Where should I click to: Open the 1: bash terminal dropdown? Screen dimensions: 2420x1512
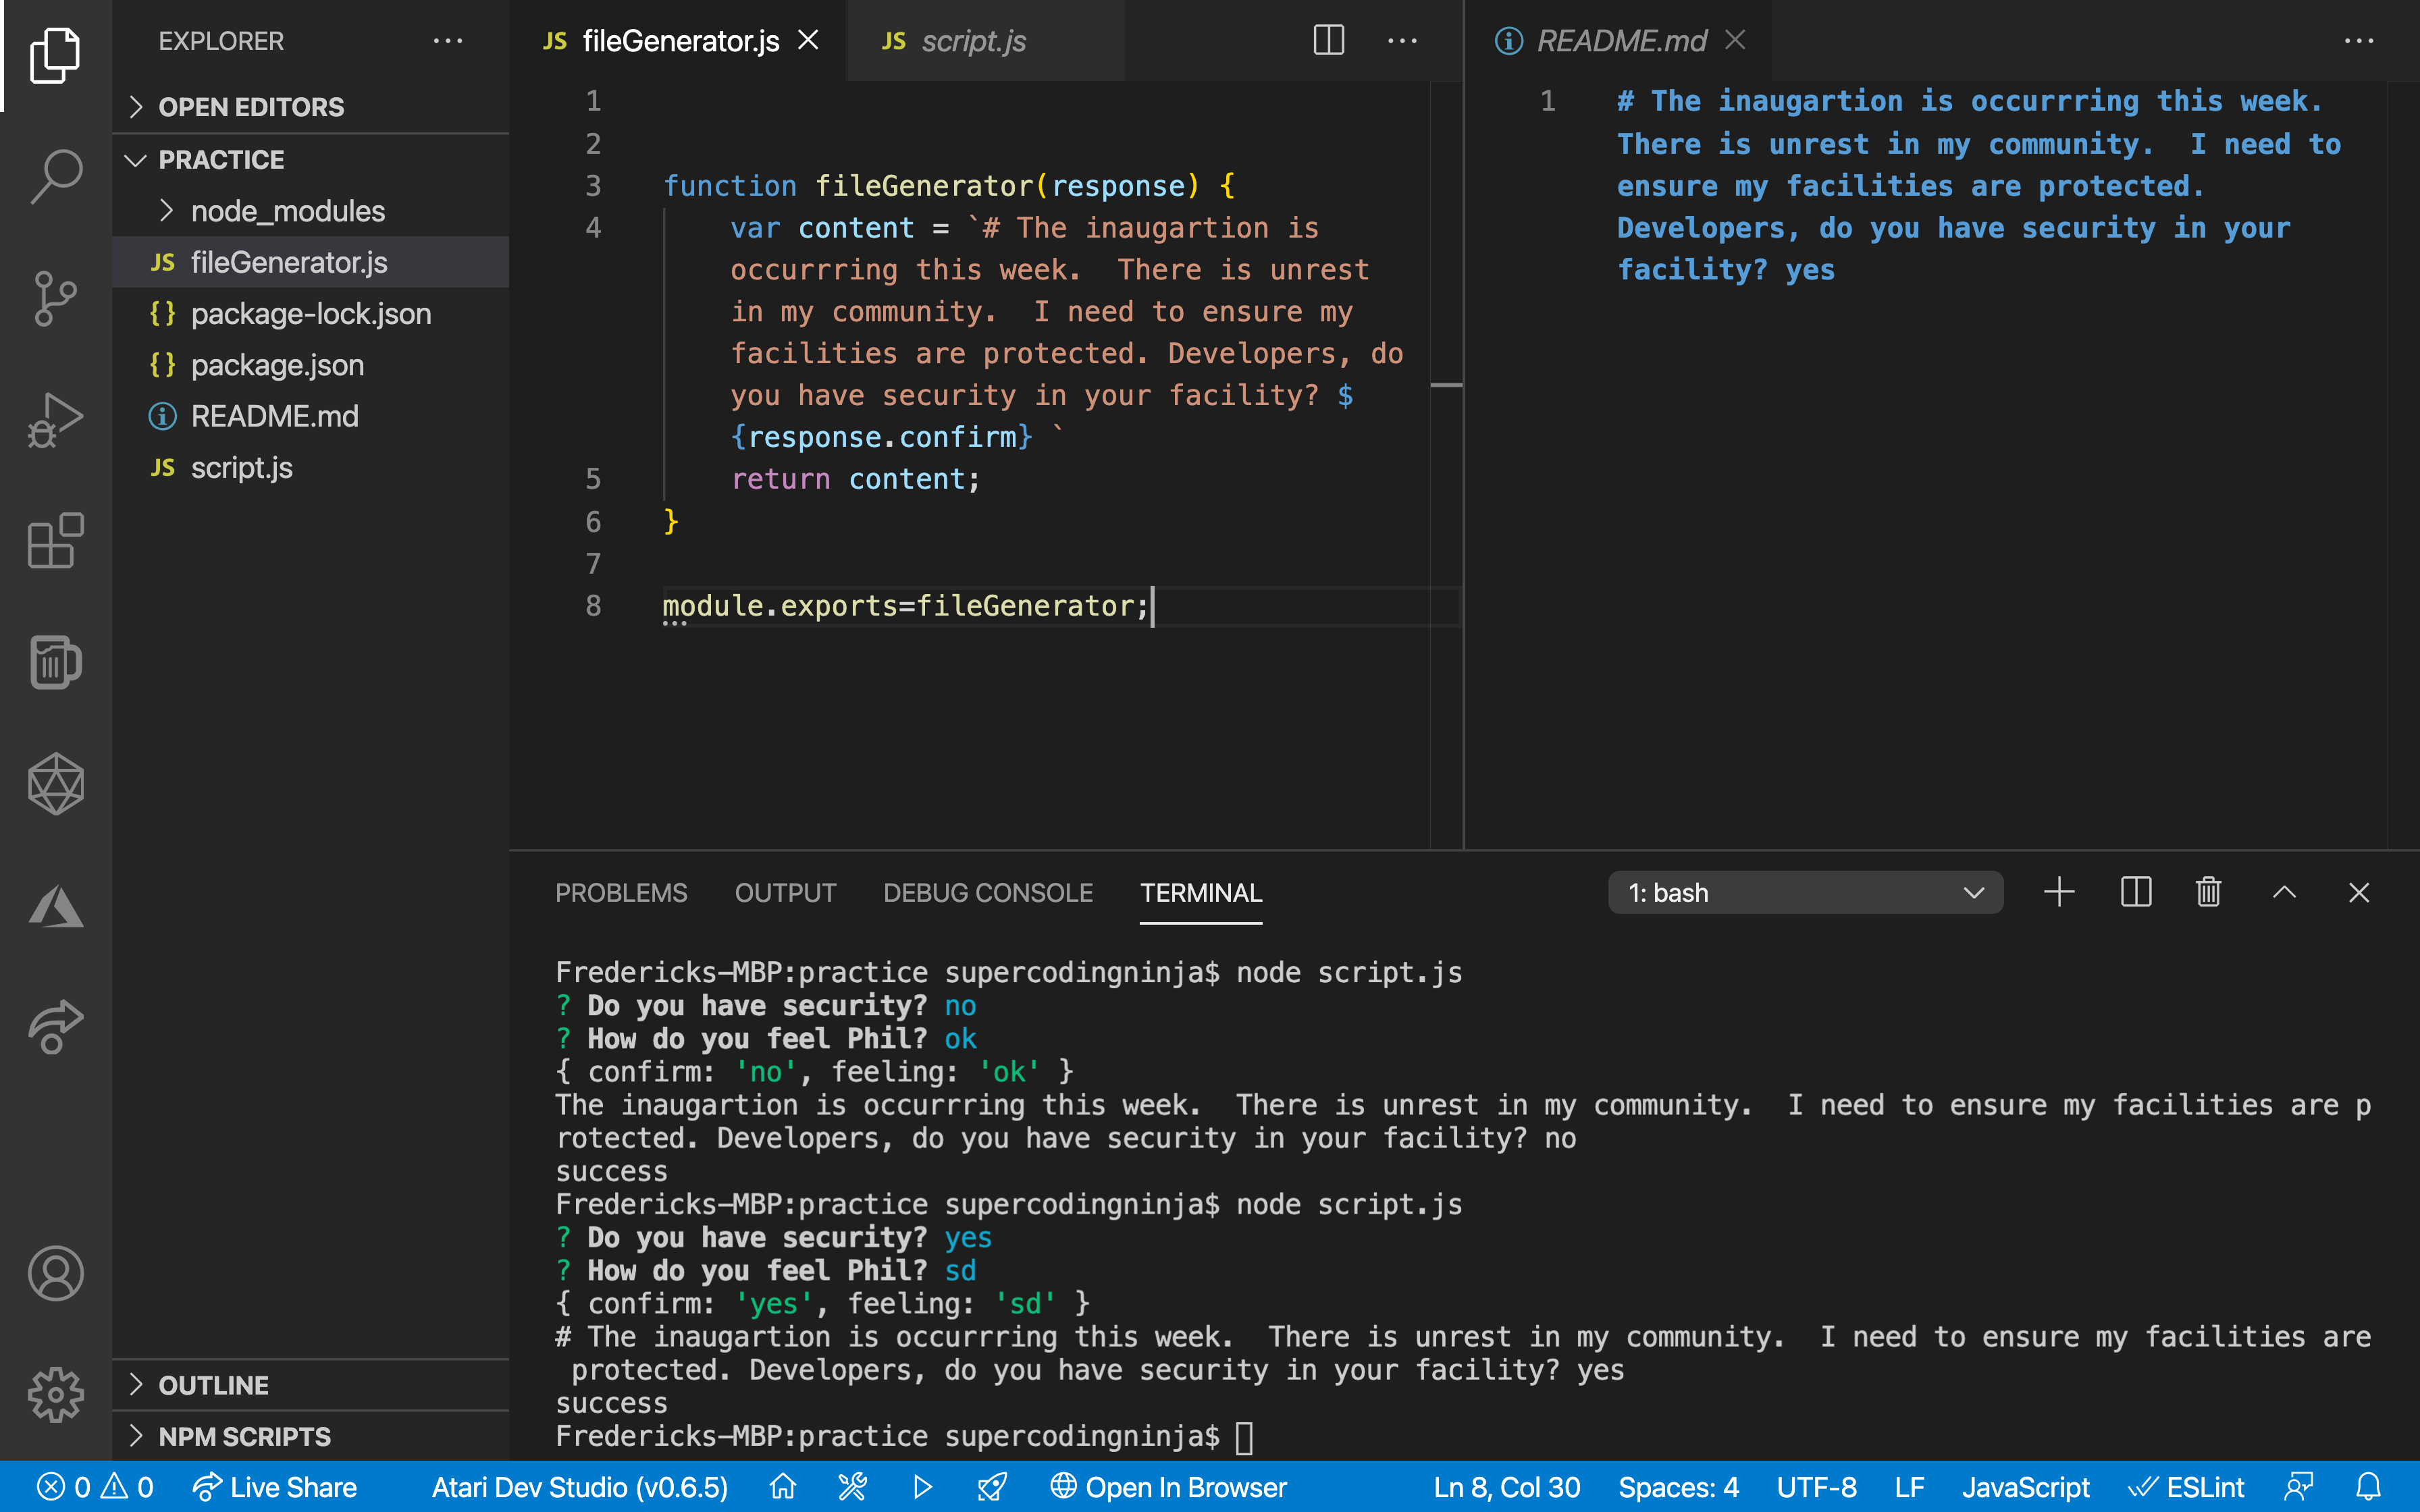point(1805,892)
